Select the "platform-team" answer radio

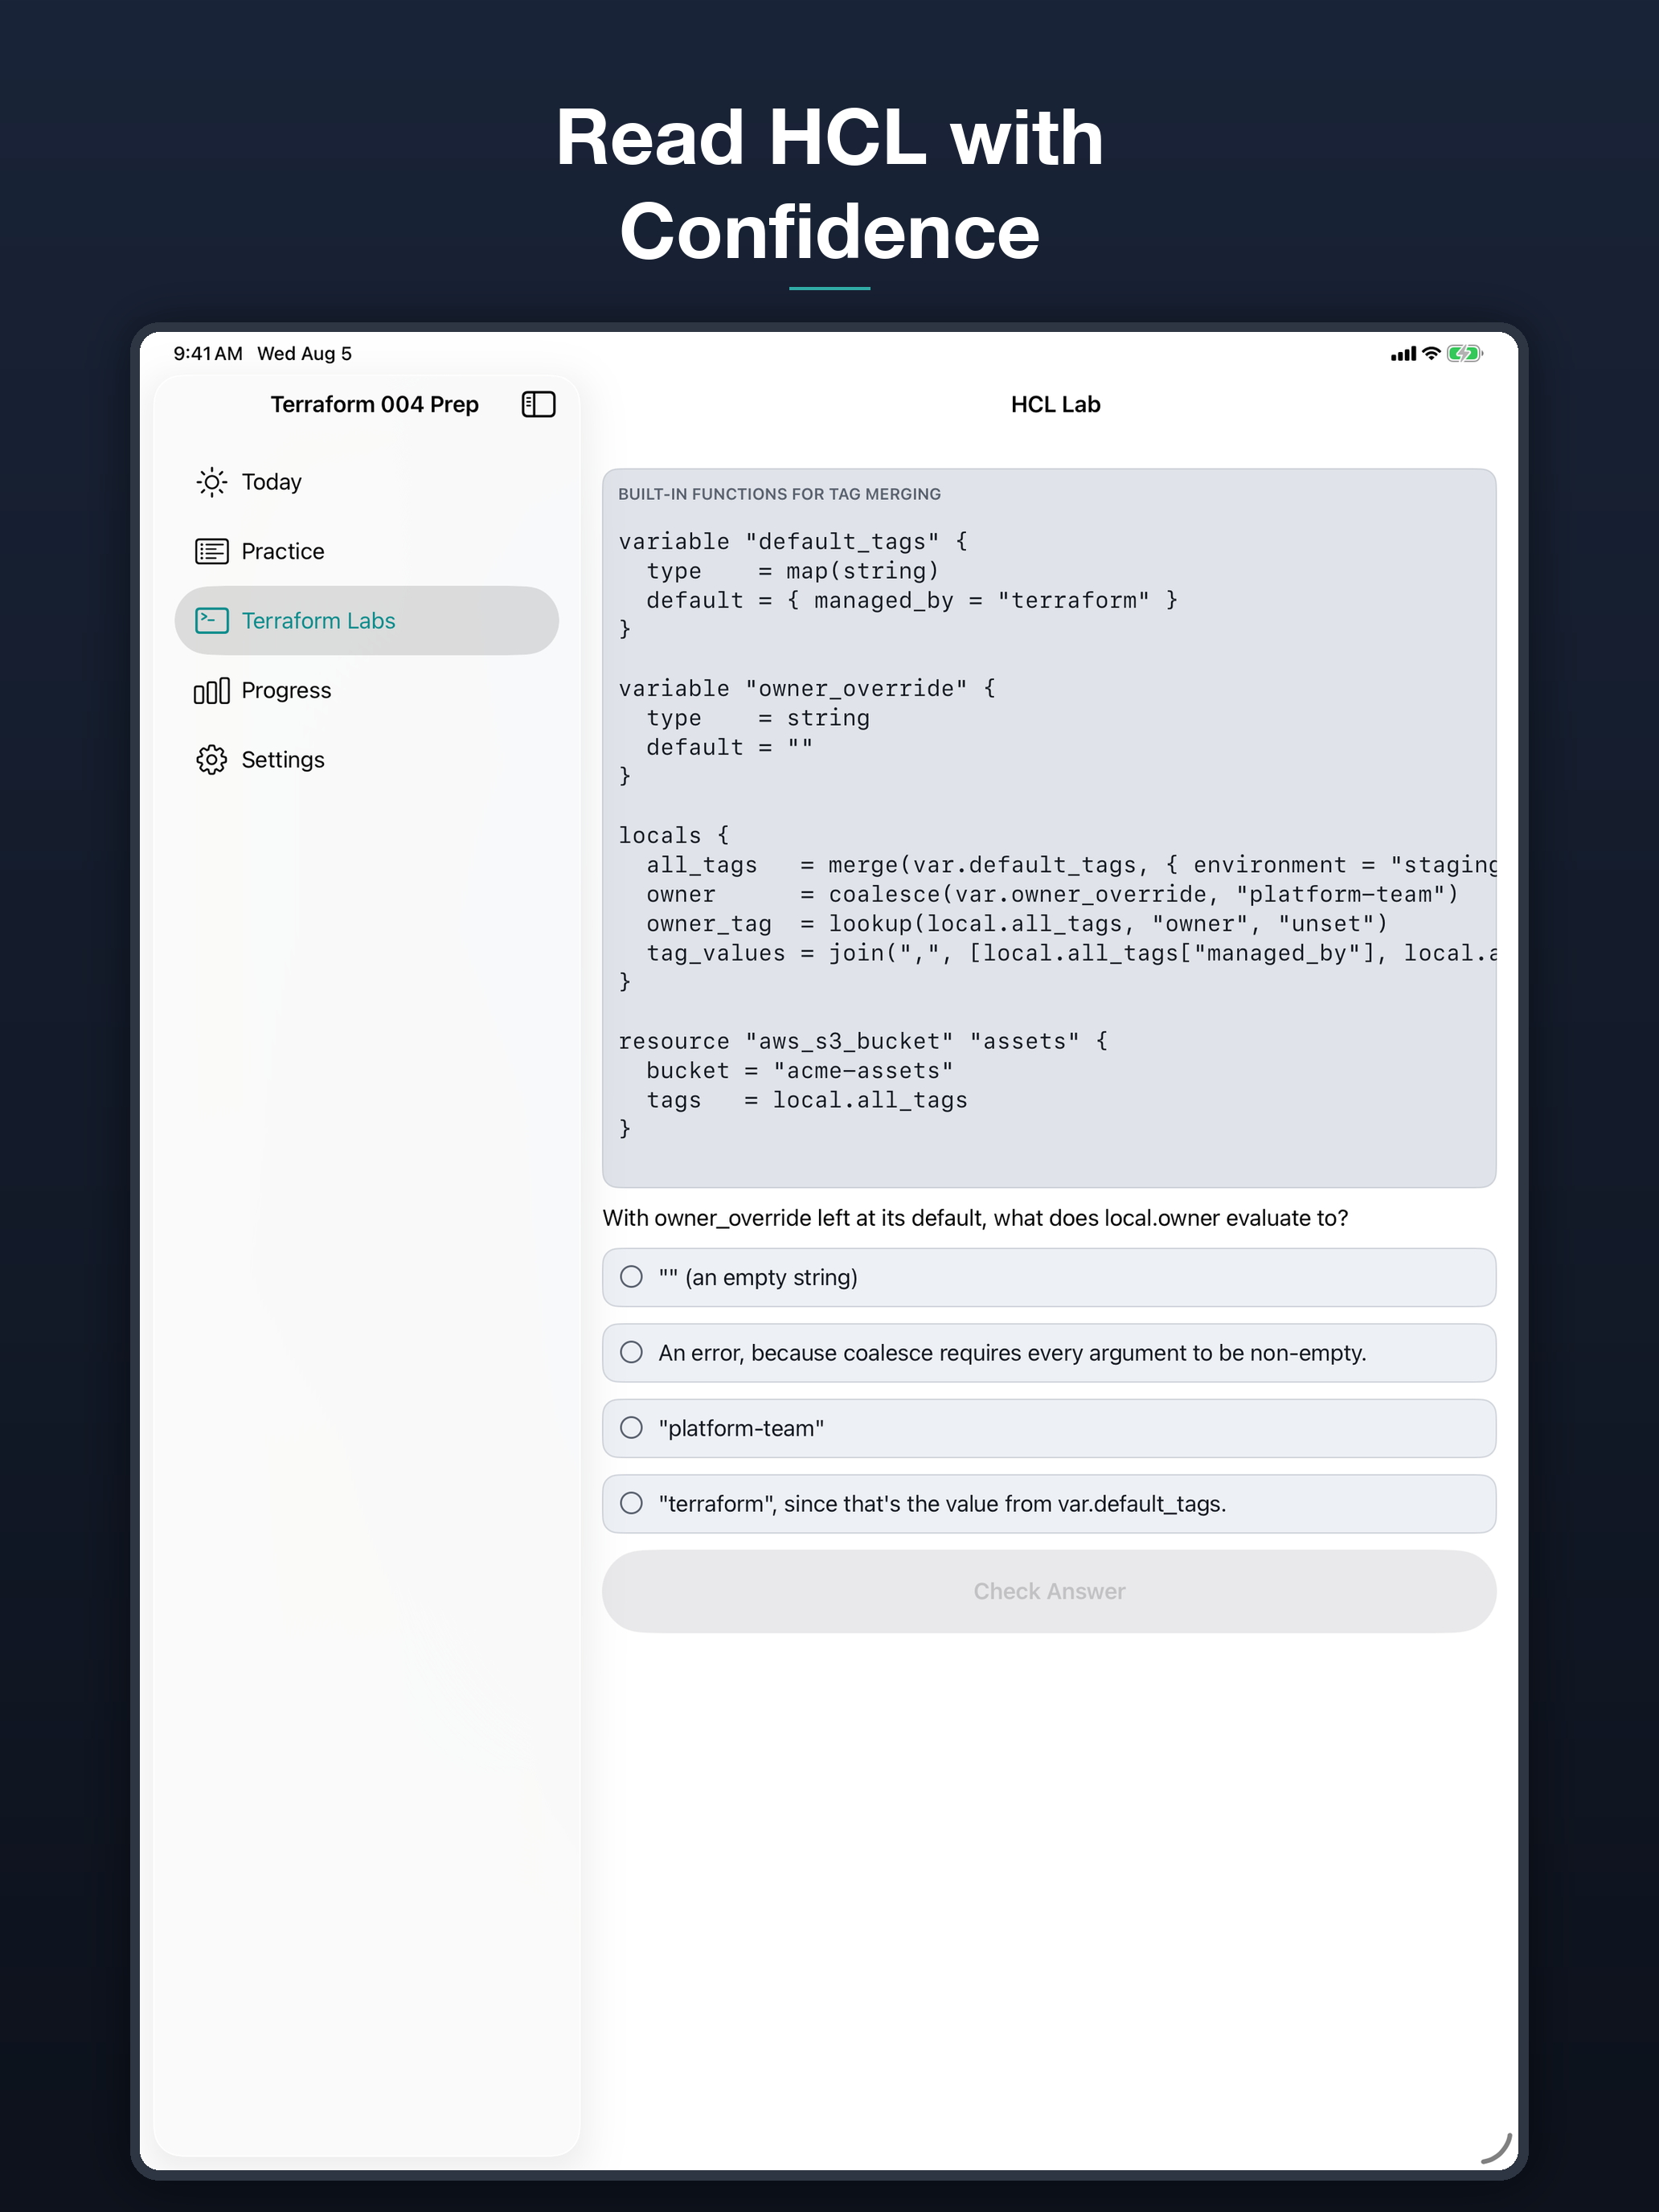pos(631,1428)
